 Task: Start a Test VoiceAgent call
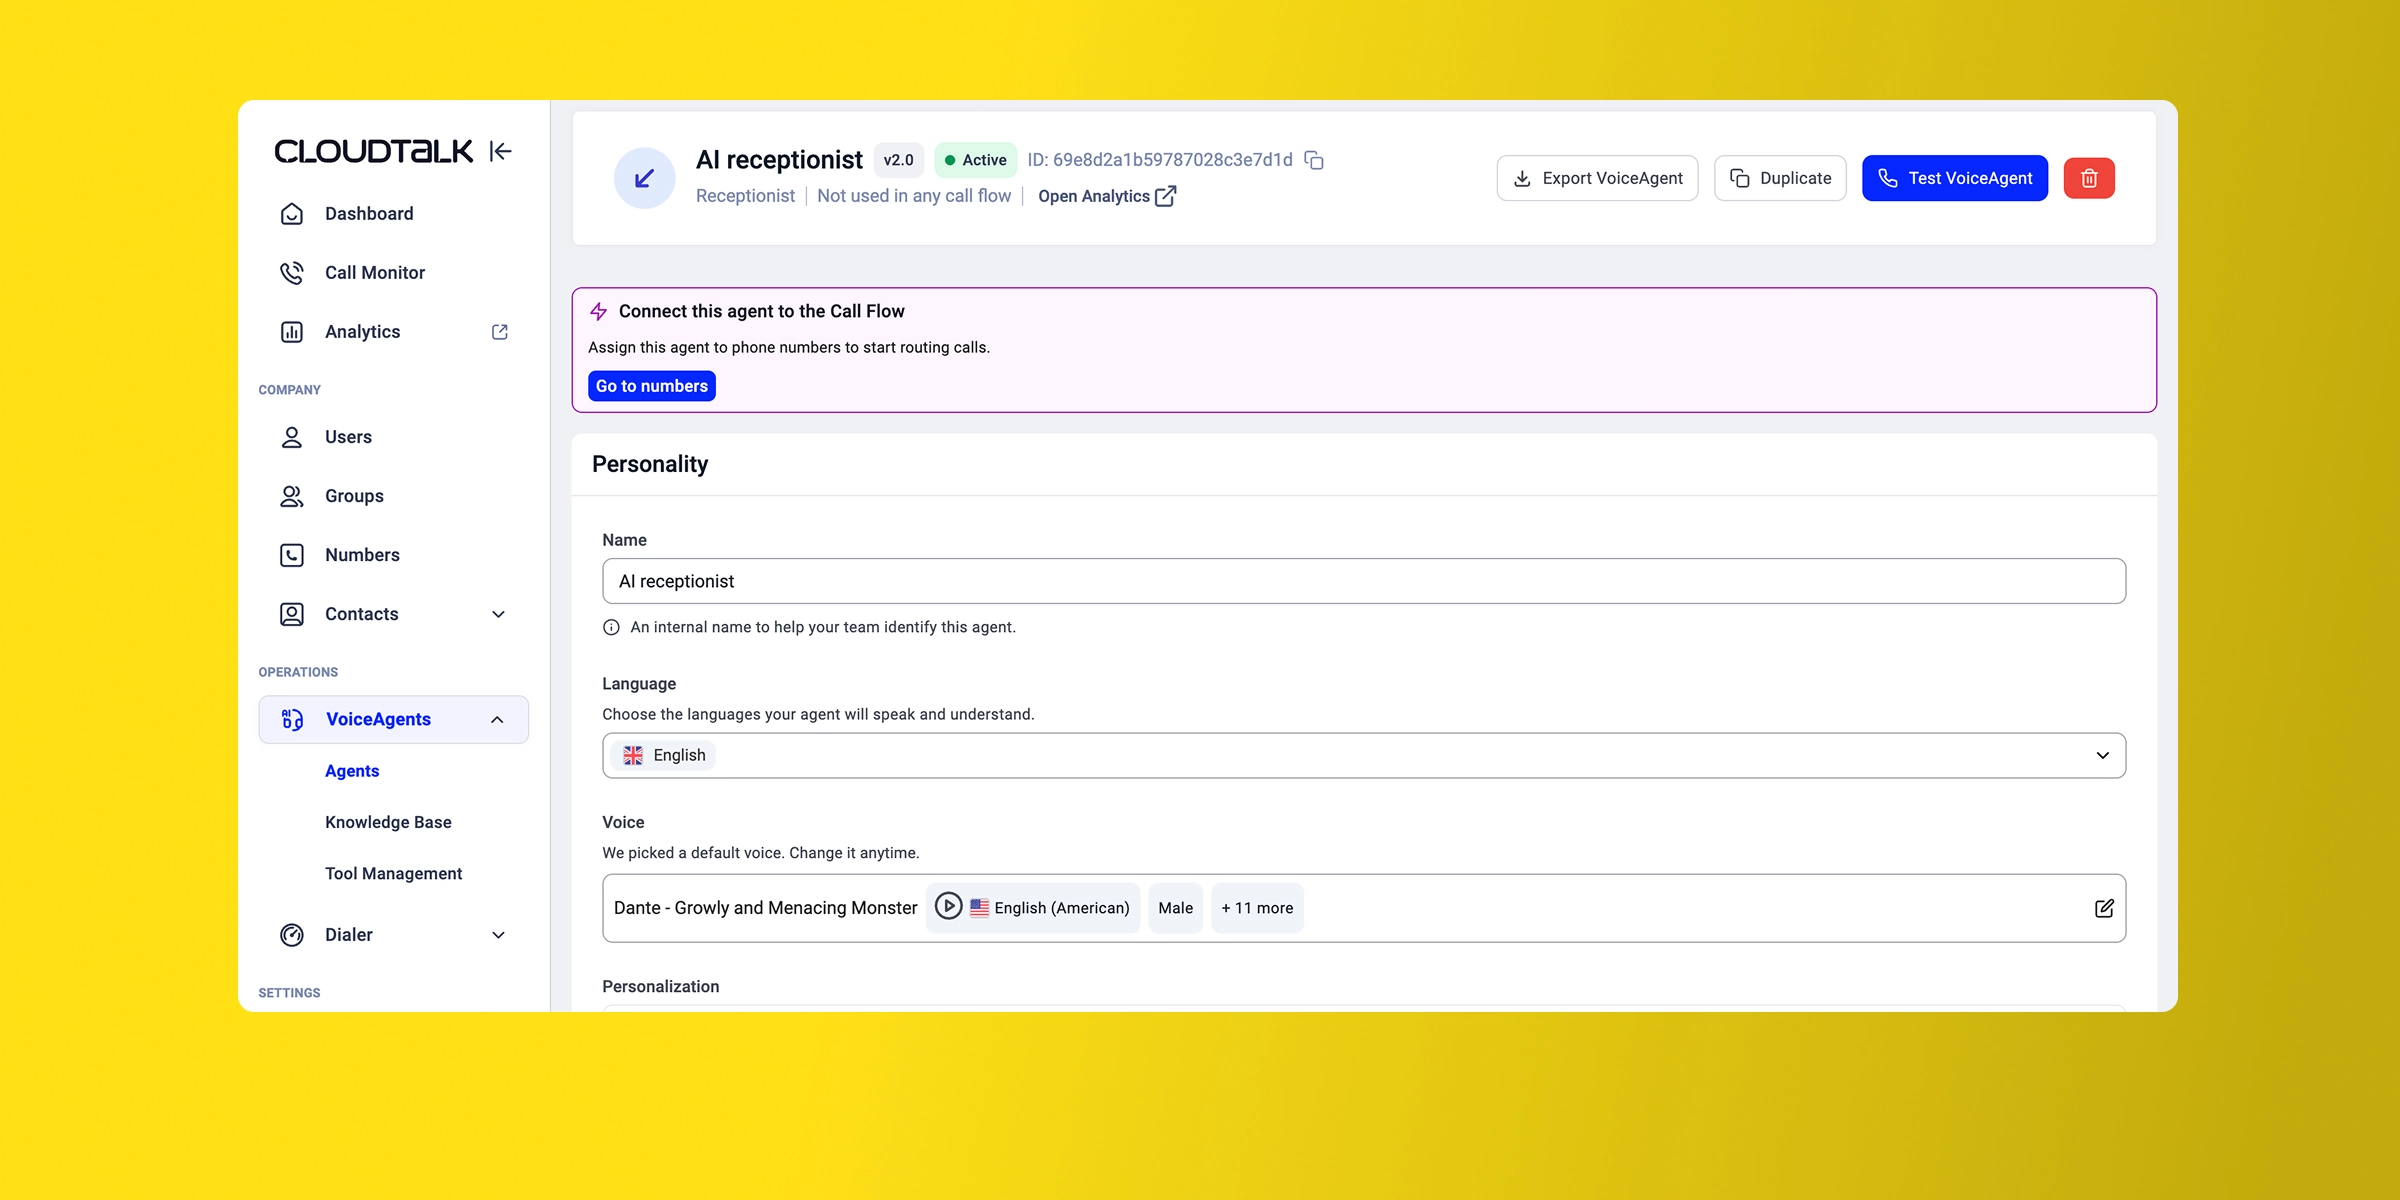[x=1955, y=178]
